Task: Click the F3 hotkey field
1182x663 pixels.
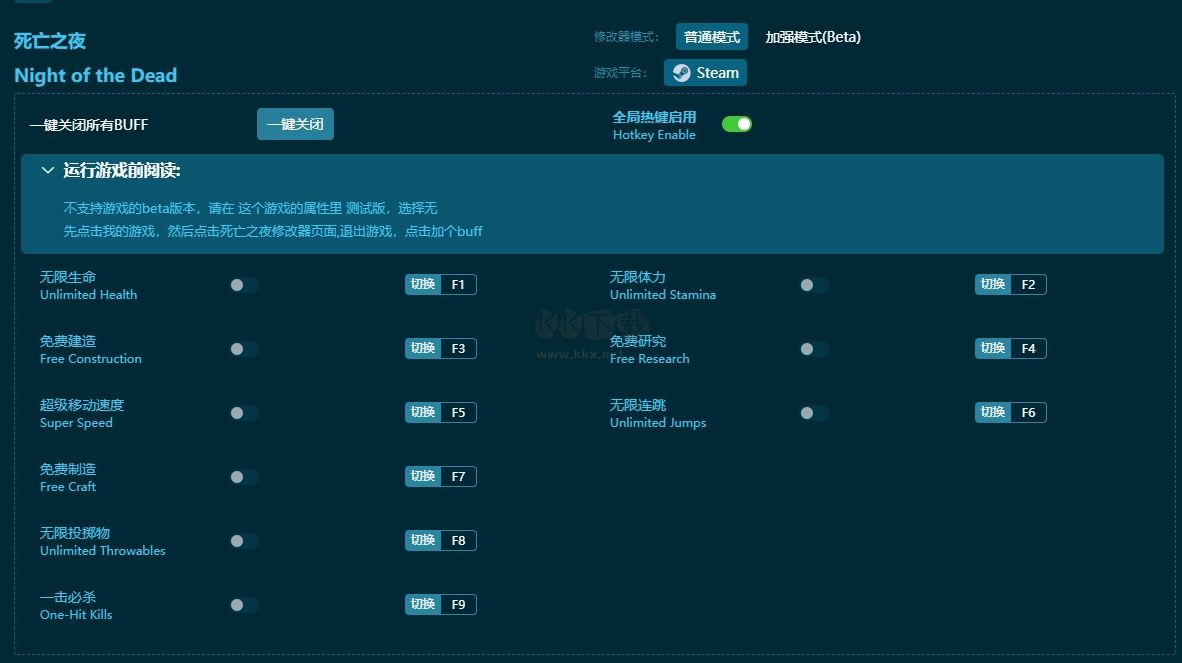Action: [458, 348]
